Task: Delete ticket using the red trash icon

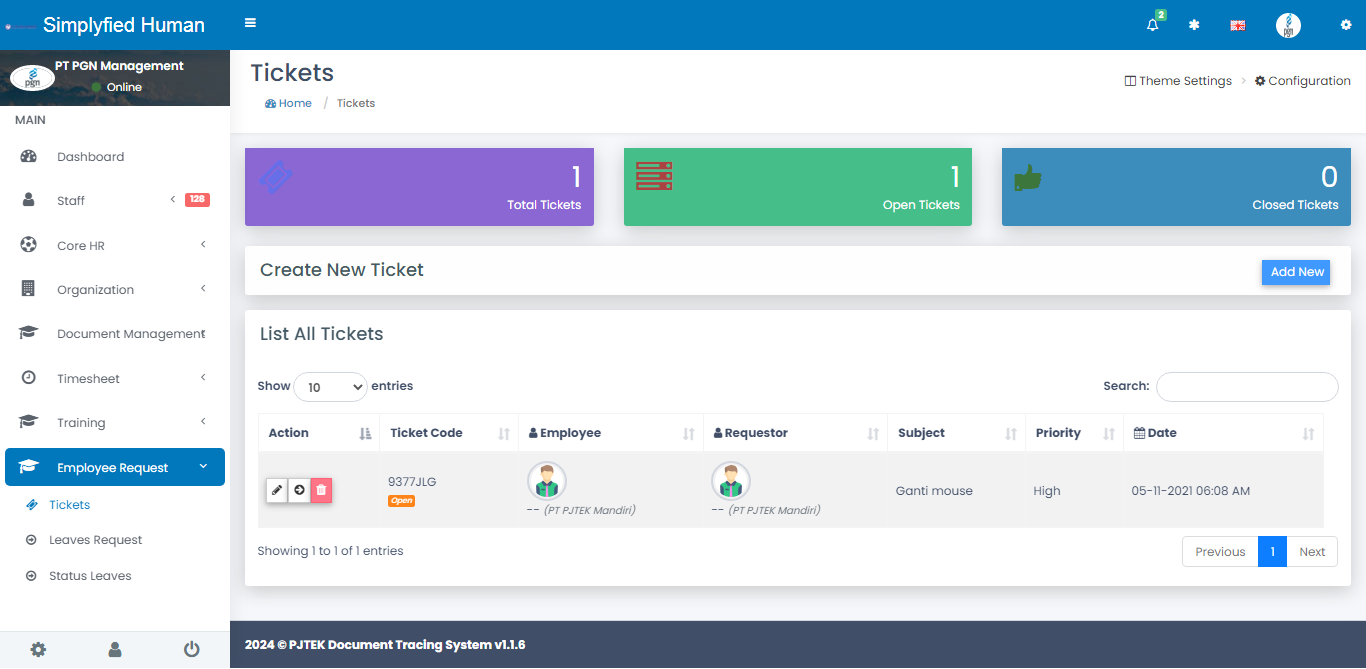Action: coord(321,490)
